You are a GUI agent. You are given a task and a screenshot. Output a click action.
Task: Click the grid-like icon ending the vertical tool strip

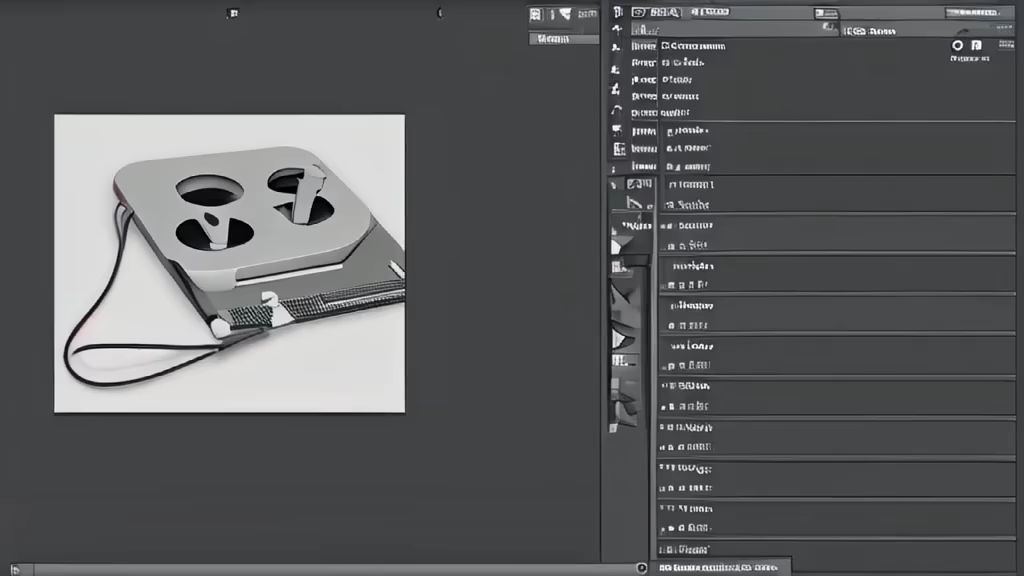(x=619, y=149)
